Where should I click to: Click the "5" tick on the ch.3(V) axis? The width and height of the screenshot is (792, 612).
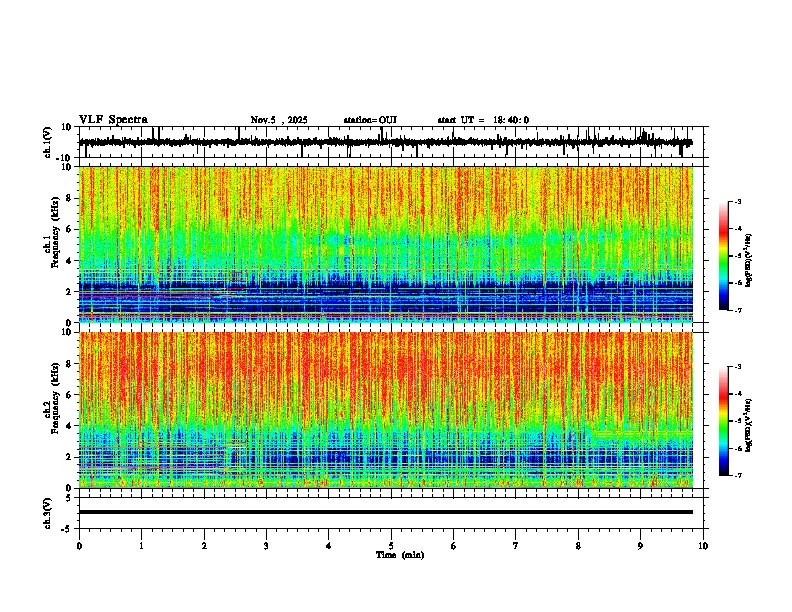tap(70, 498)
